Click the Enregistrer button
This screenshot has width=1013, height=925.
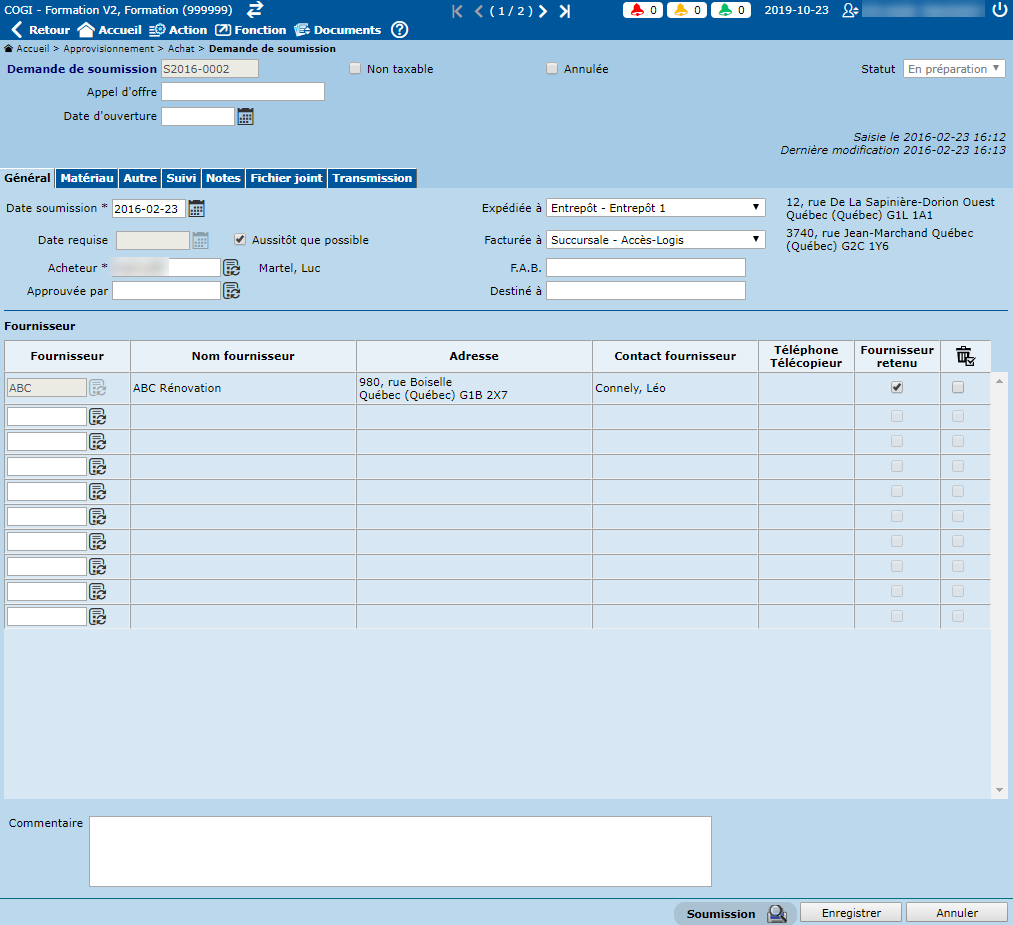[851, 913]
